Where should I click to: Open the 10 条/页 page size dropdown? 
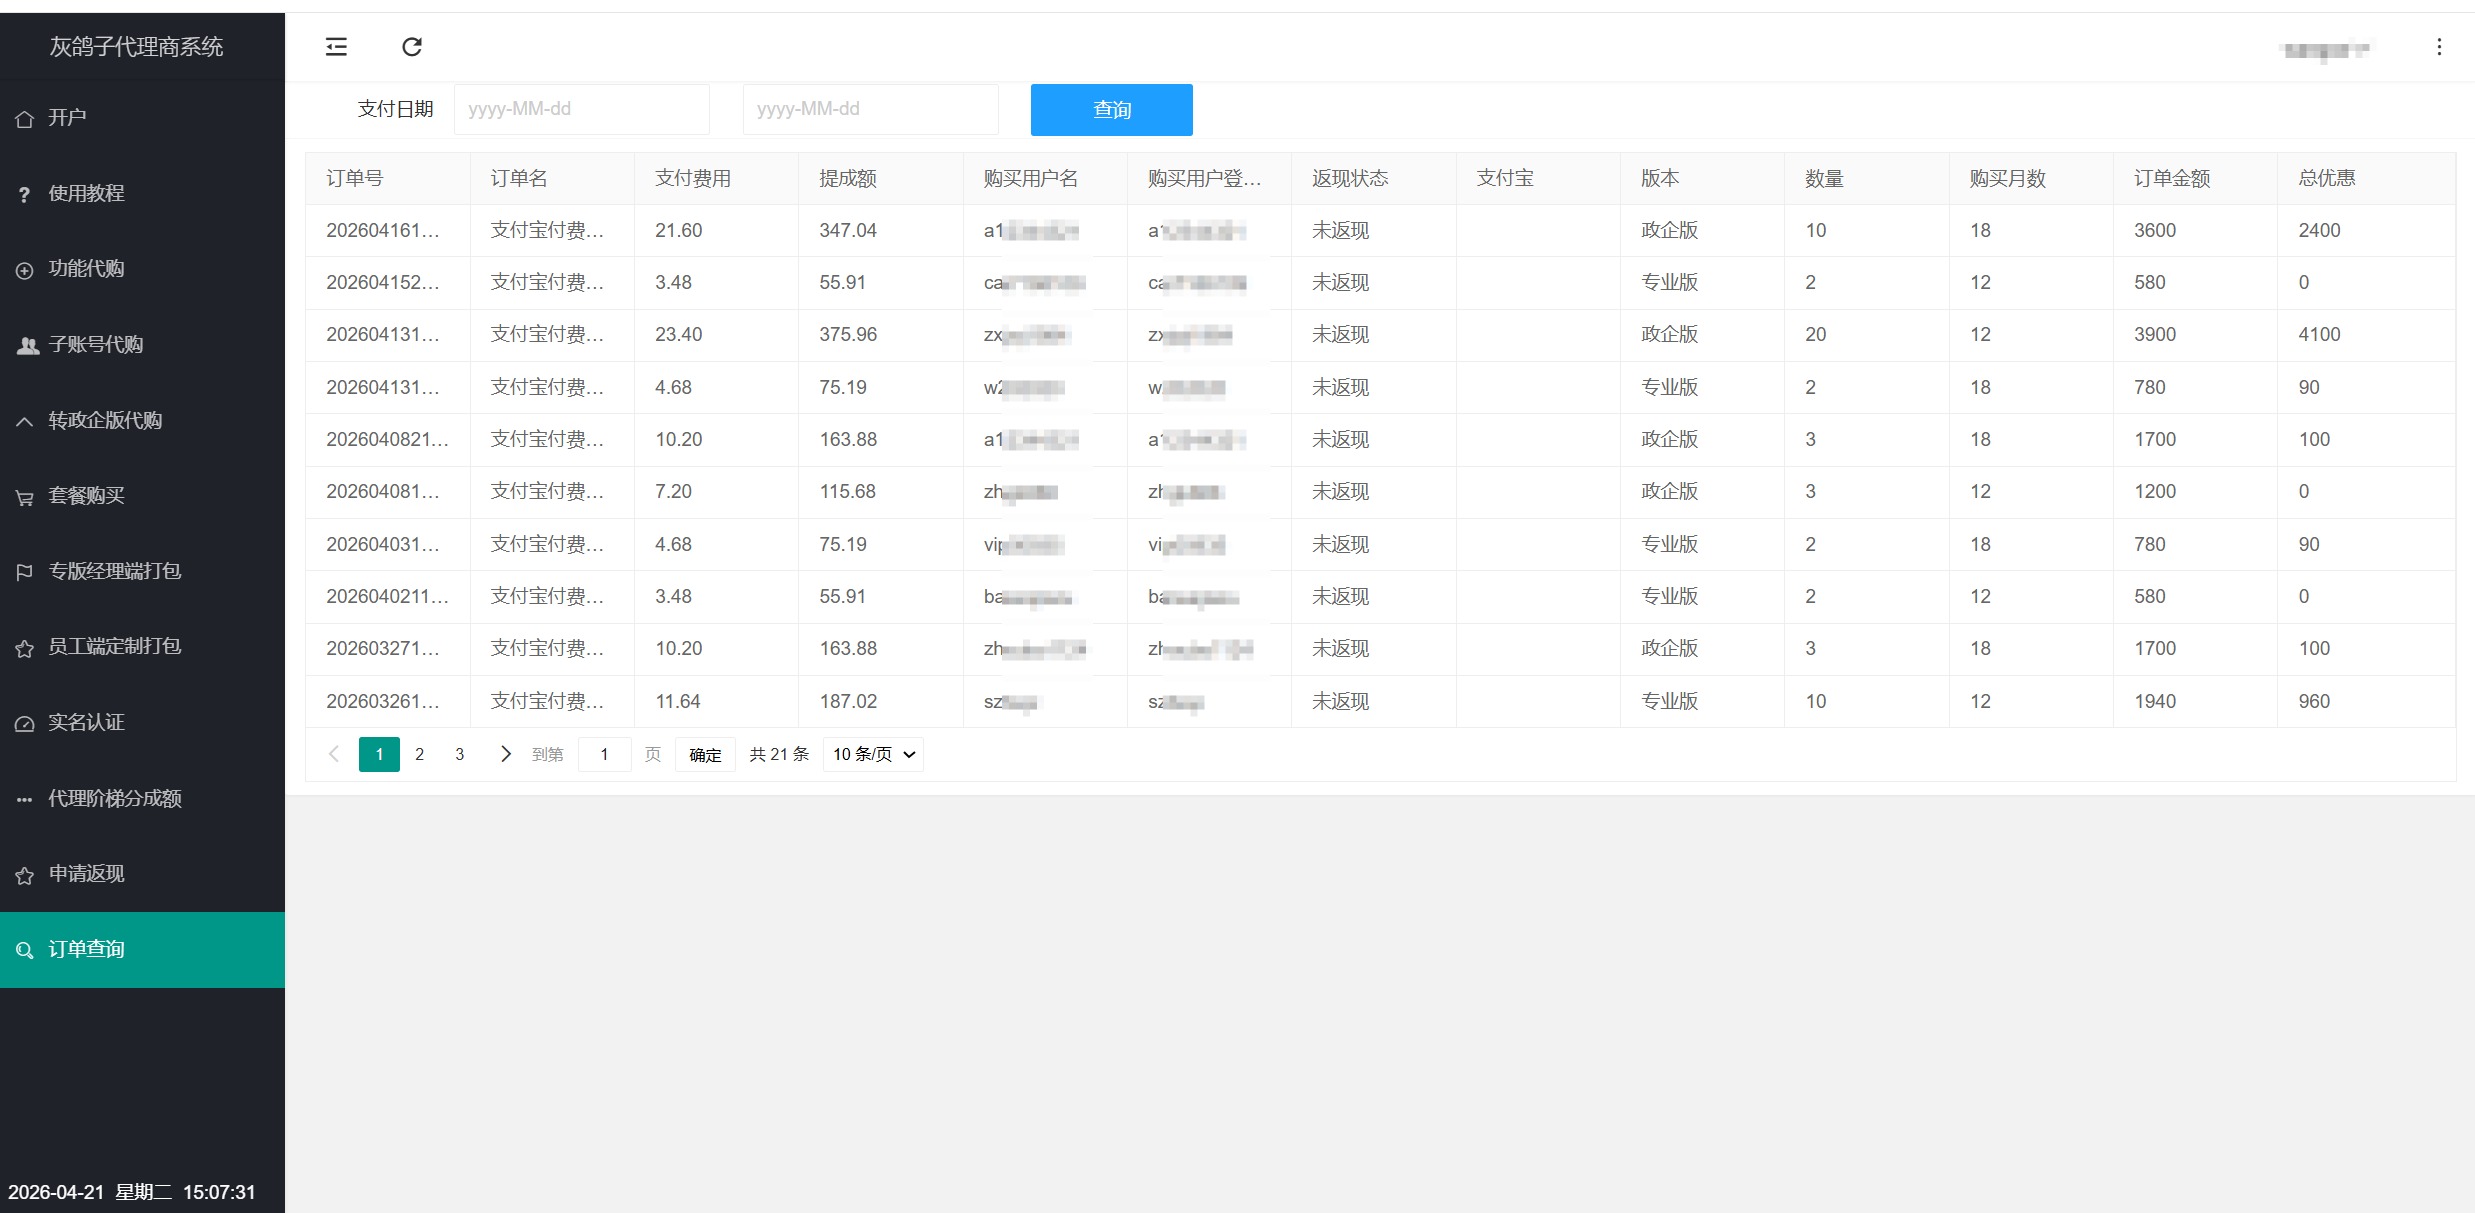click(x=873, y=755)
